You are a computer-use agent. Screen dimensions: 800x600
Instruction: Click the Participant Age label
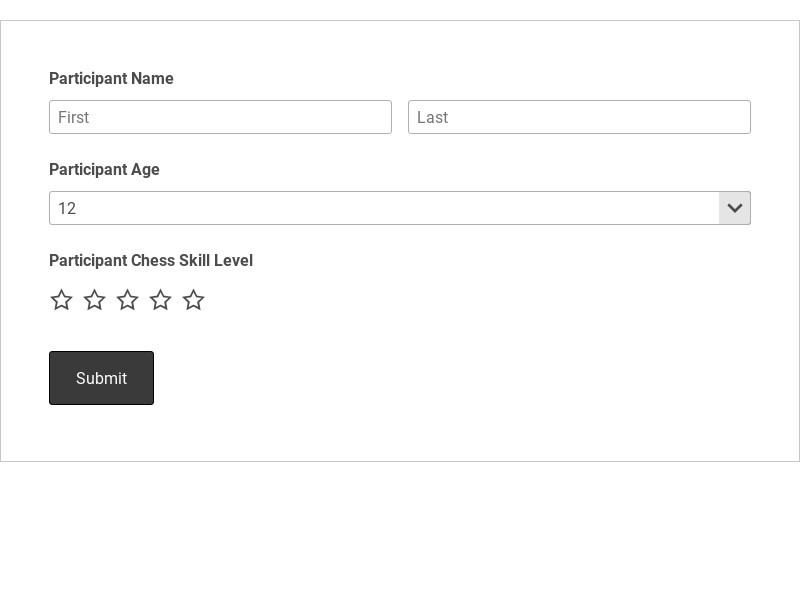click(104, 169)
